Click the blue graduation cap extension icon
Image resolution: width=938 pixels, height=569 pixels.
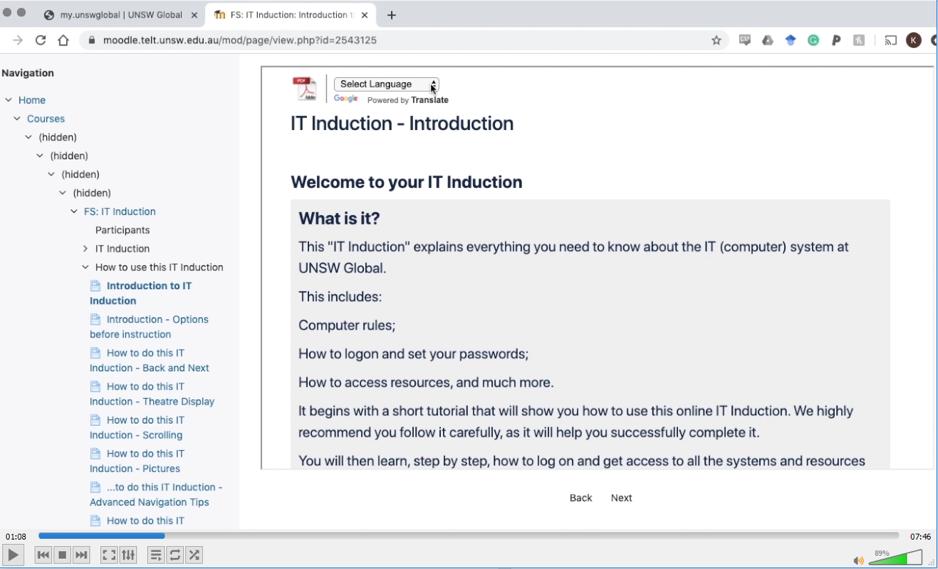(790, 40)
